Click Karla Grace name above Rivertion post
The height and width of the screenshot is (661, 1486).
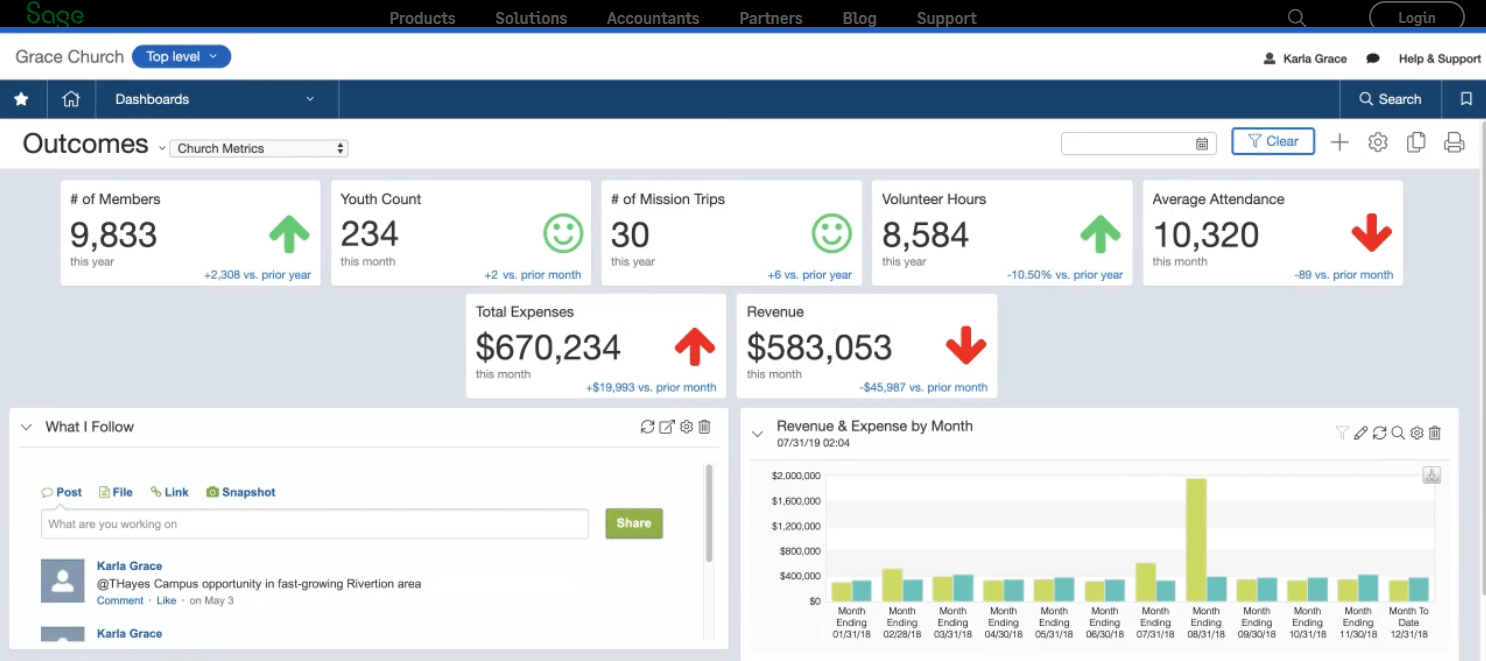pos(129,566)
